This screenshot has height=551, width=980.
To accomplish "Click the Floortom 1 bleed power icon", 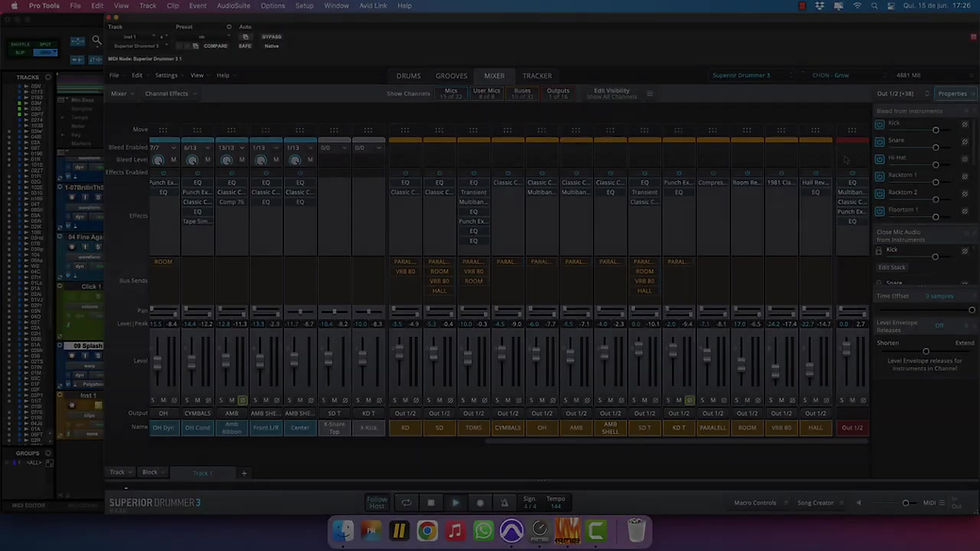I will [x=879, y=211].
